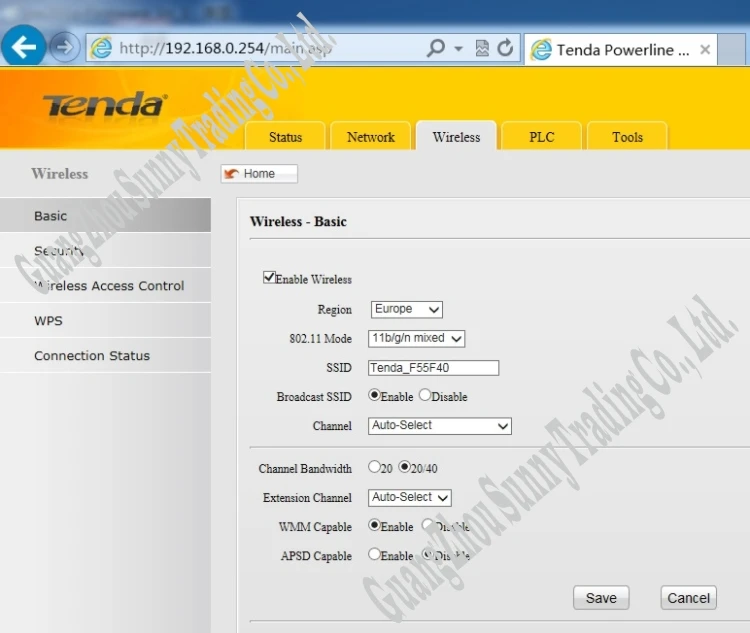750x633 pixels.
Task: Open the Tools tab
Action: click(627, 137)
